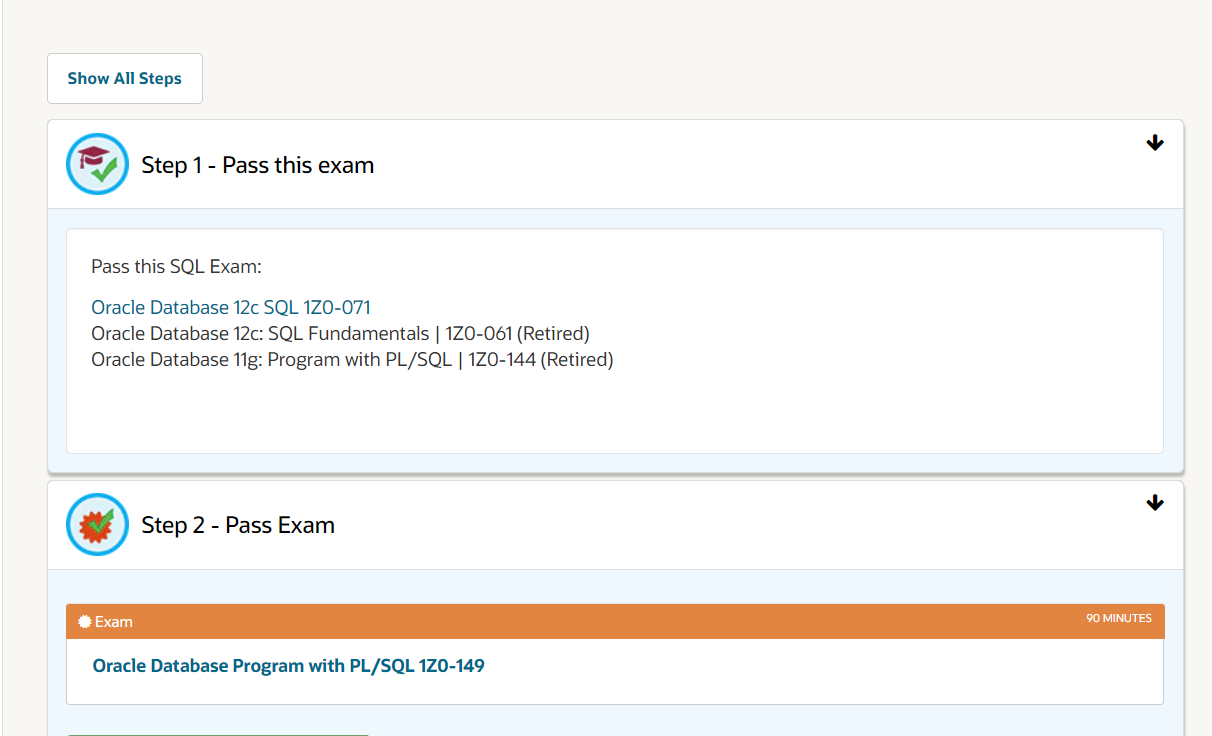Click the small exam badge icon

pos(84,622)
